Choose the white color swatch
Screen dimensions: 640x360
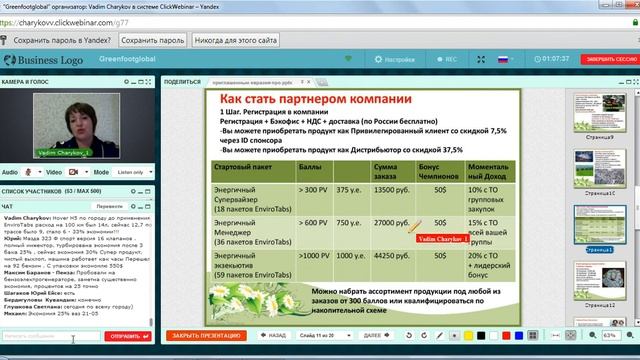(494, 336)
